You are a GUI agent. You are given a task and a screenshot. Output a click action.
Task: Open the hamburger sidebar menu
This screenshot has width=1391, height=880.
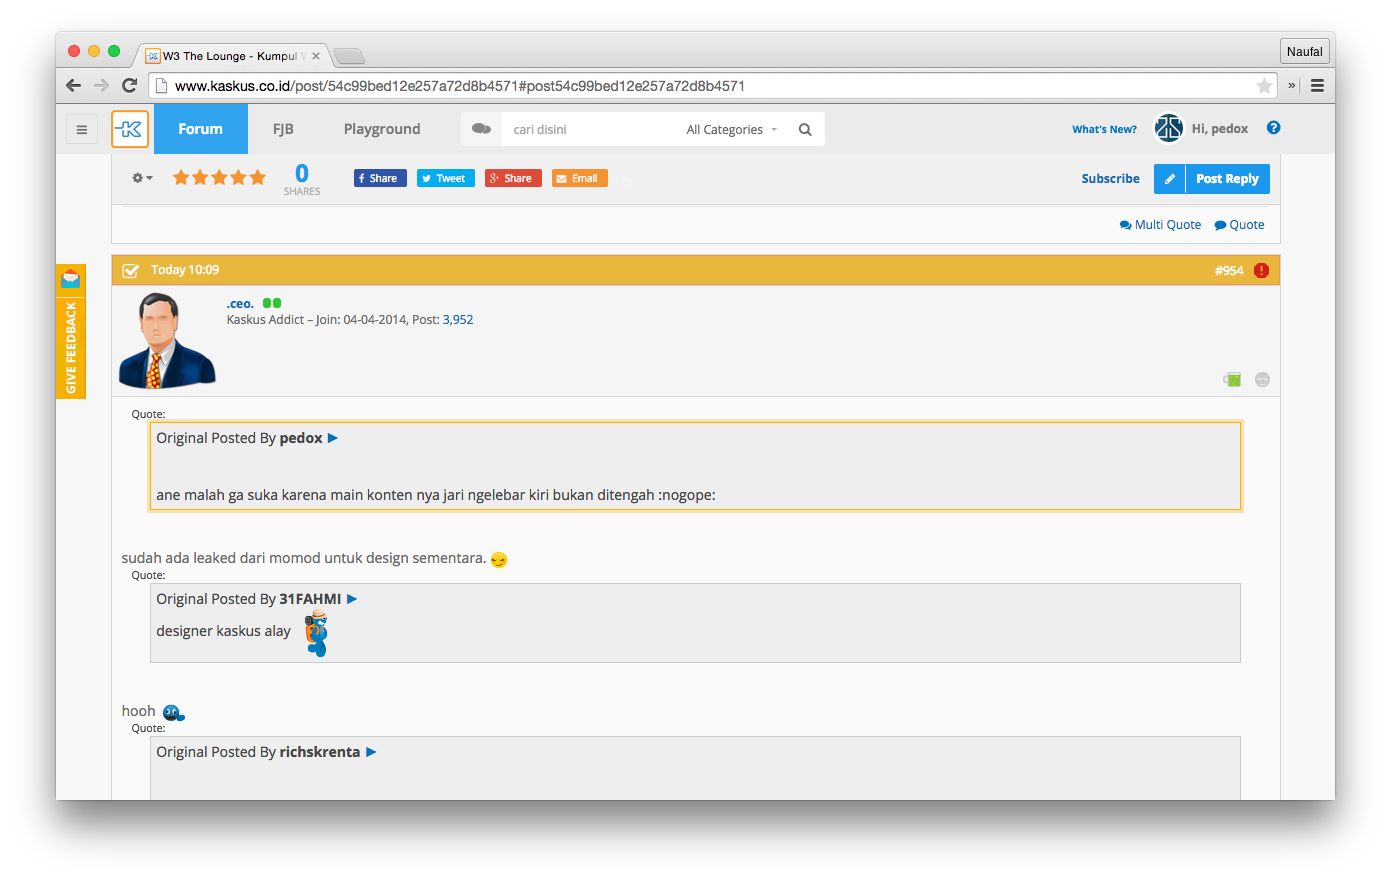tap(82, 129)
